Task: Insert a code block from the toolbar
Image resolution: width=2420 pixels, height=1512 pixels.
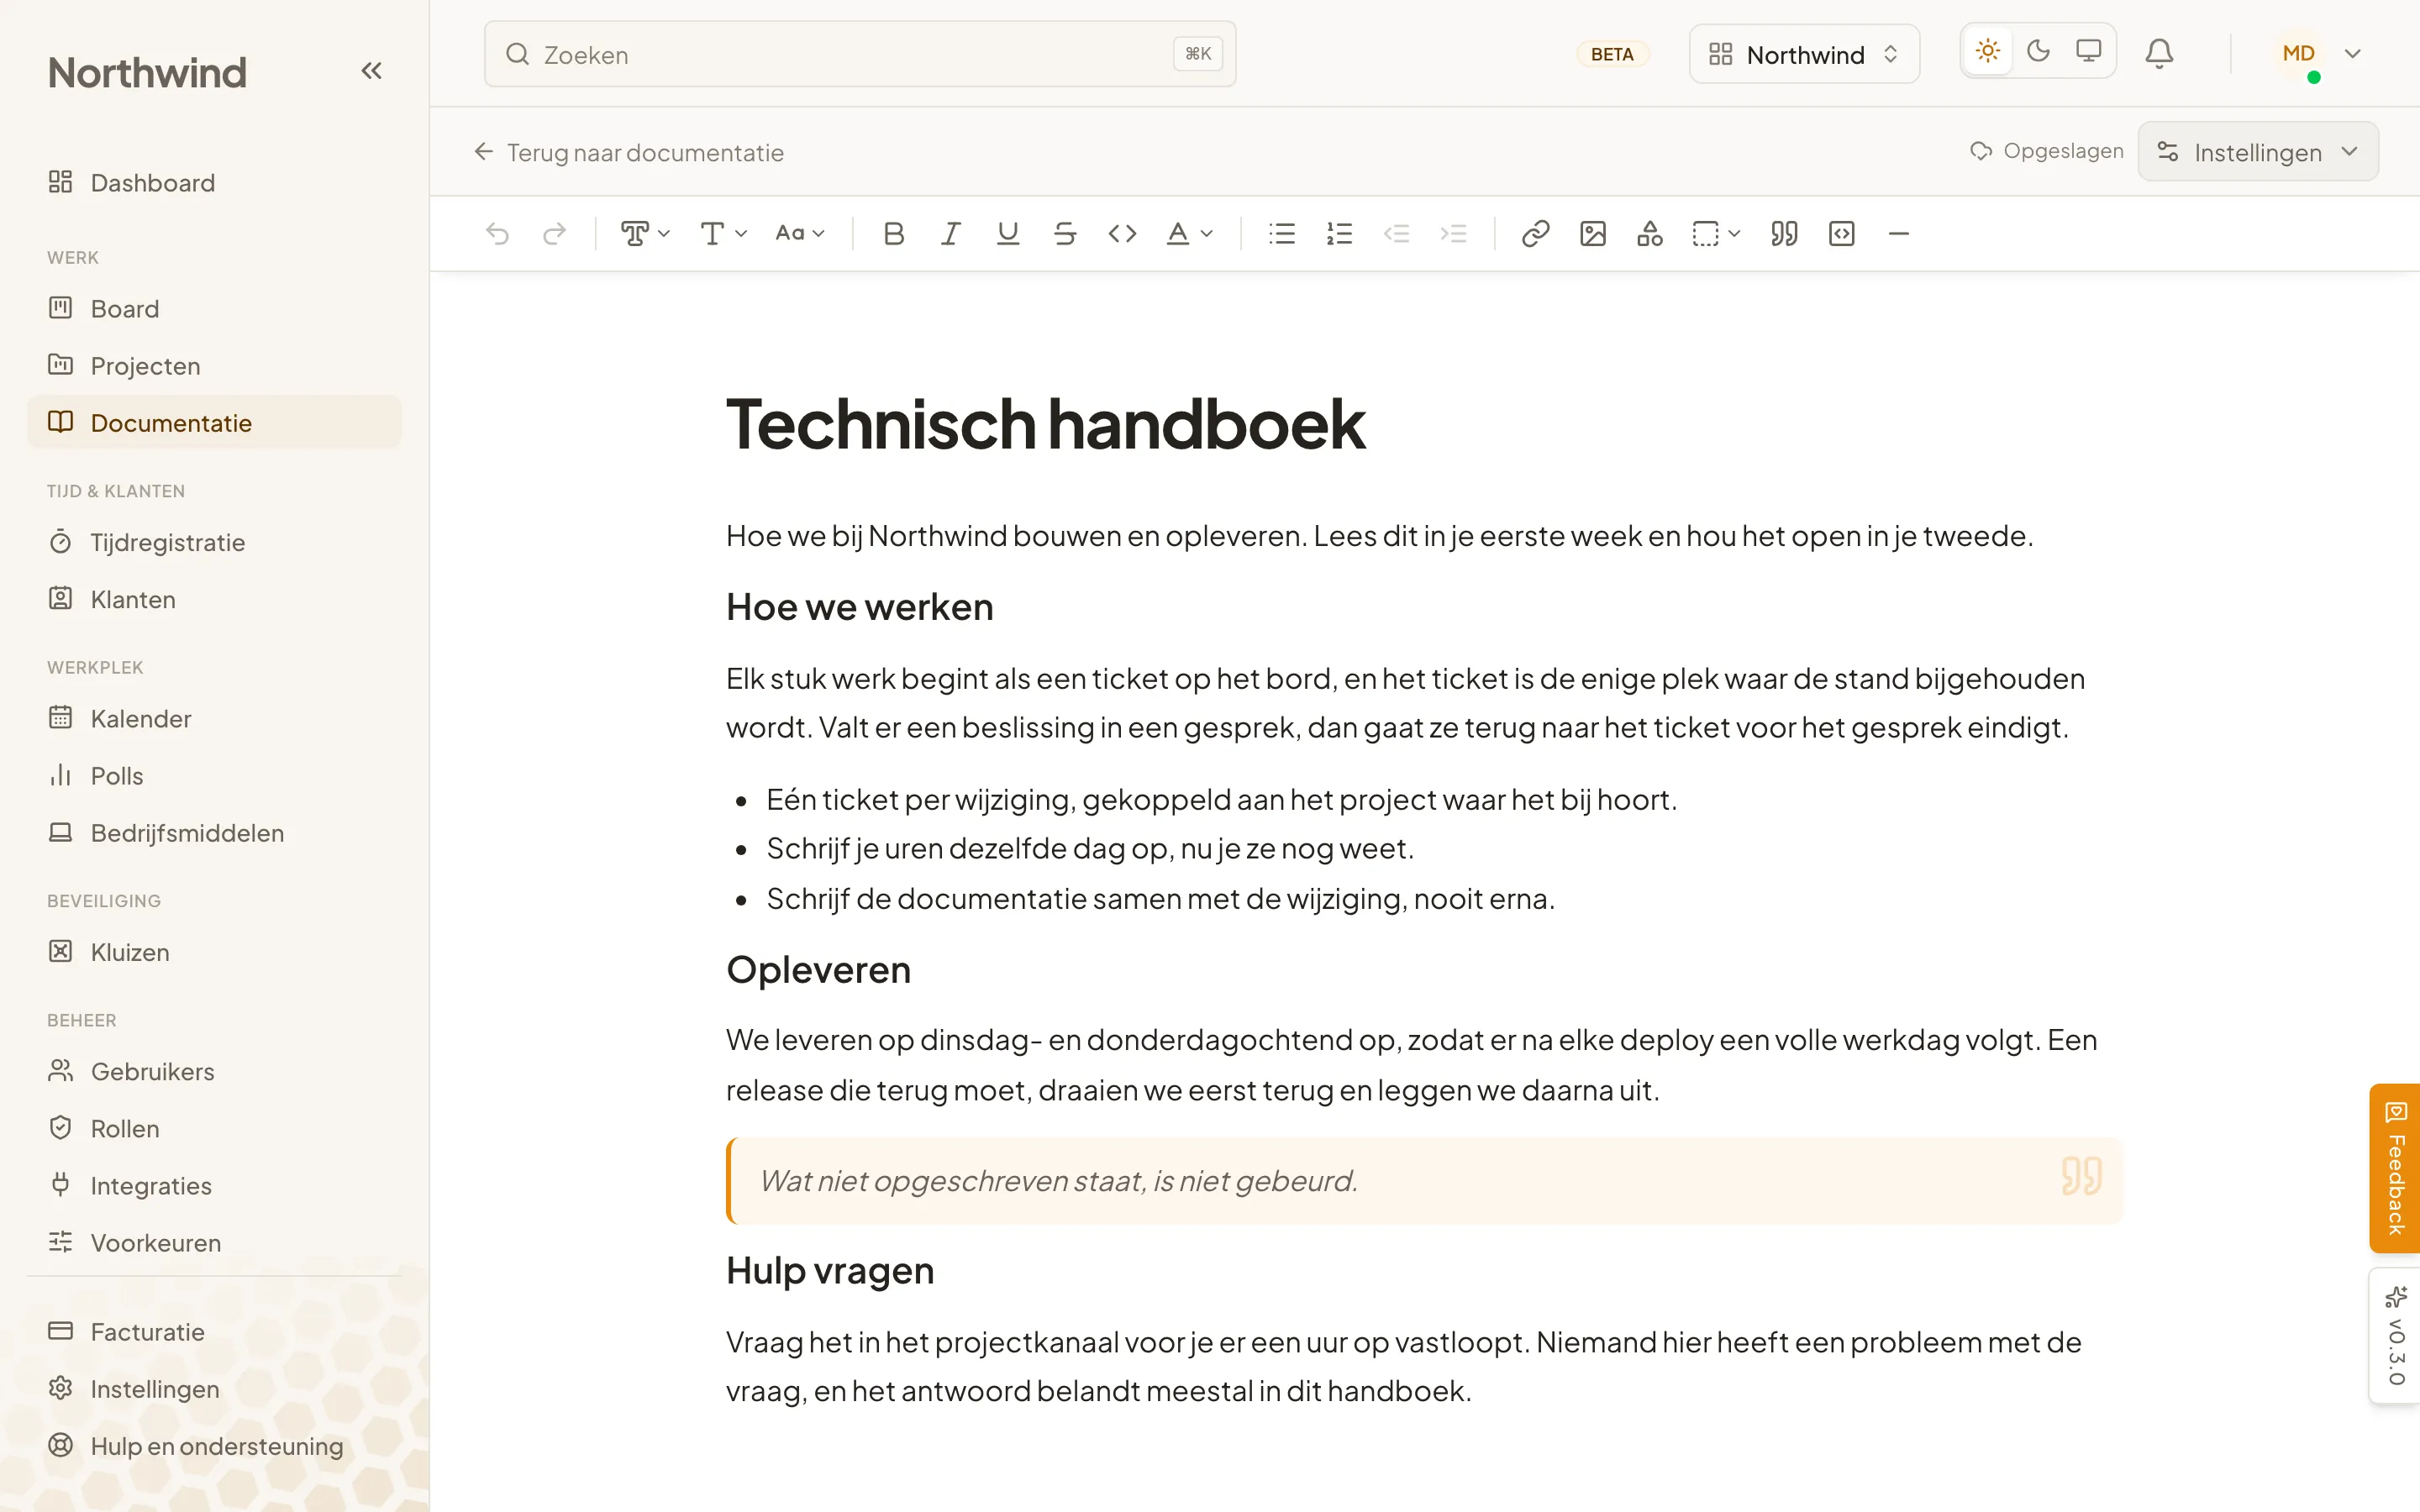Action: (1841, 234)
